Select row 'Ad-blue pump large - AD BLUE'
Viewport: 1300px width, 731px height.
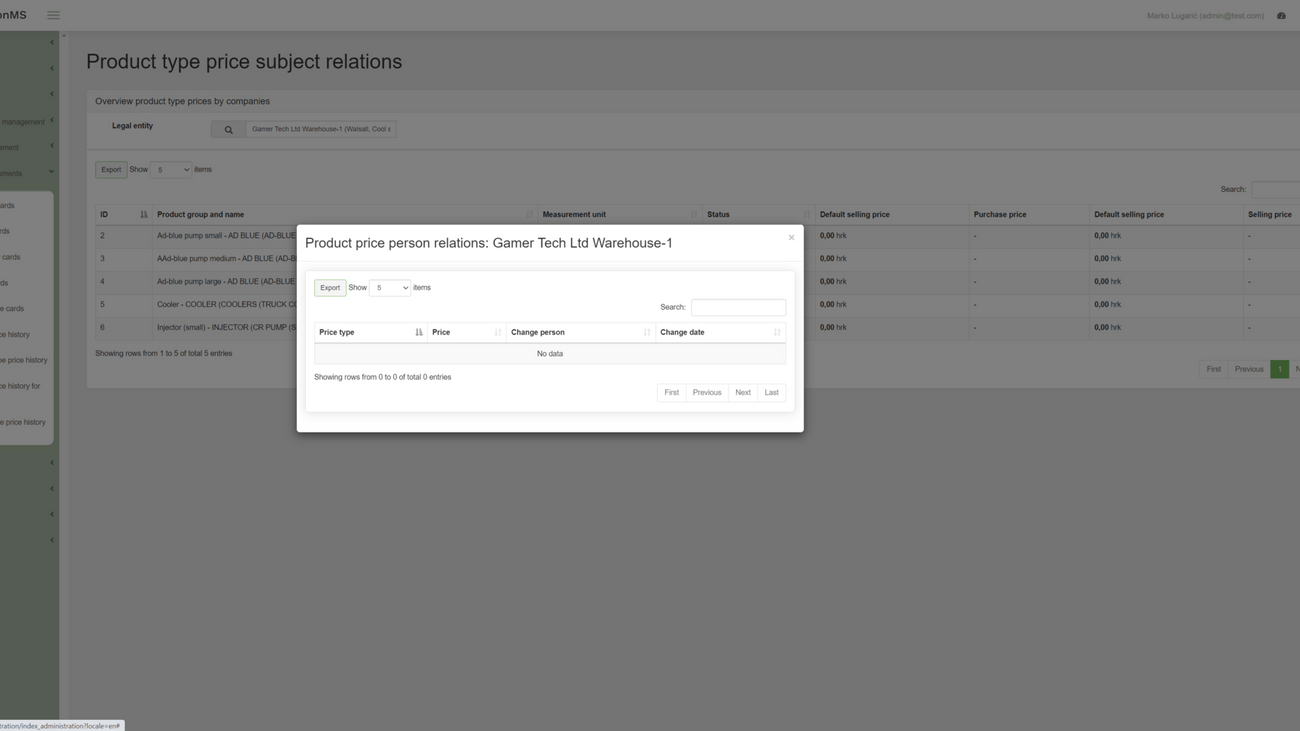tap(697, 282)
